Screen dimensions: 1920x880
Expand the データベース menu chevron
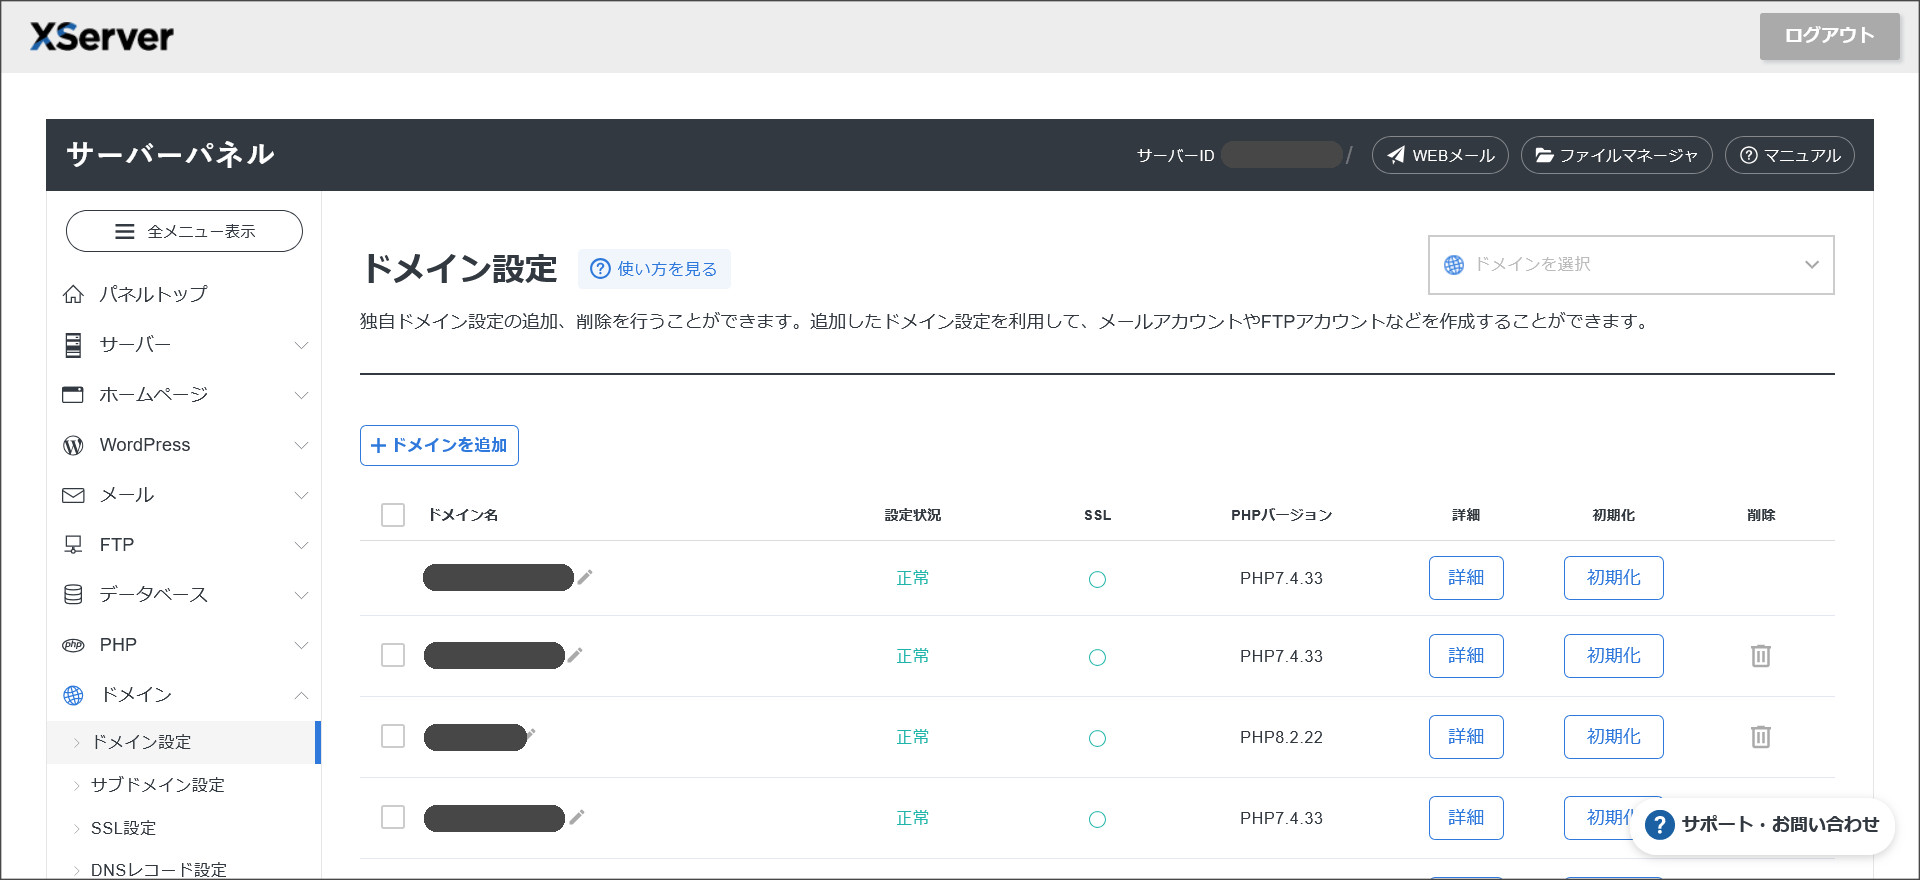[301, 595]
